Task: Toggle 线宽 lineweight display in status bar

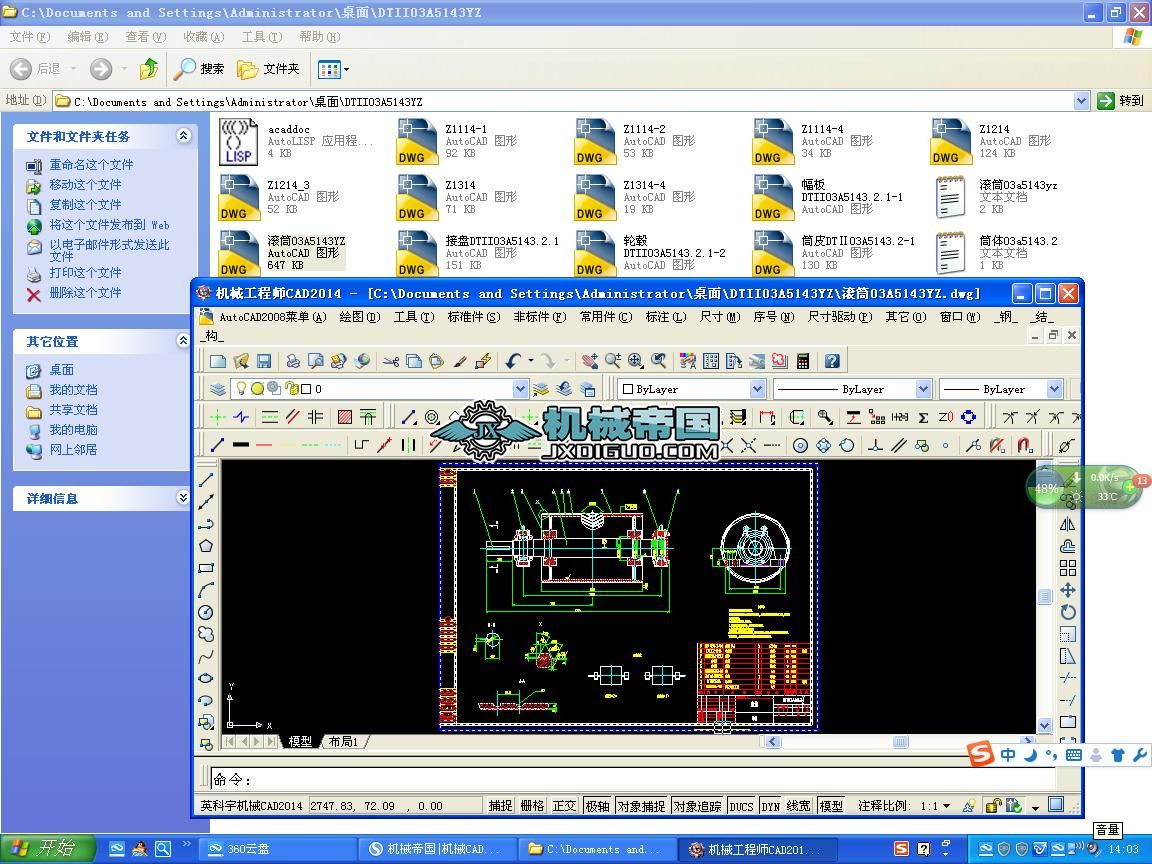Action: [799, 806]
